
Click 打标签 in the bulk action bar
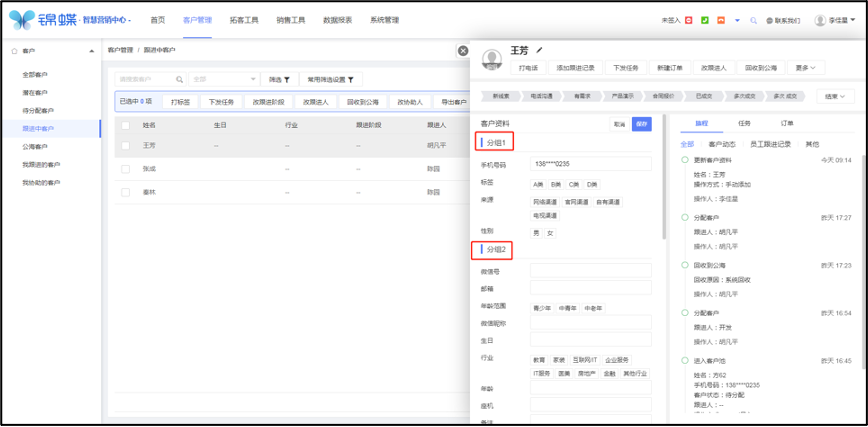[180, 102]
